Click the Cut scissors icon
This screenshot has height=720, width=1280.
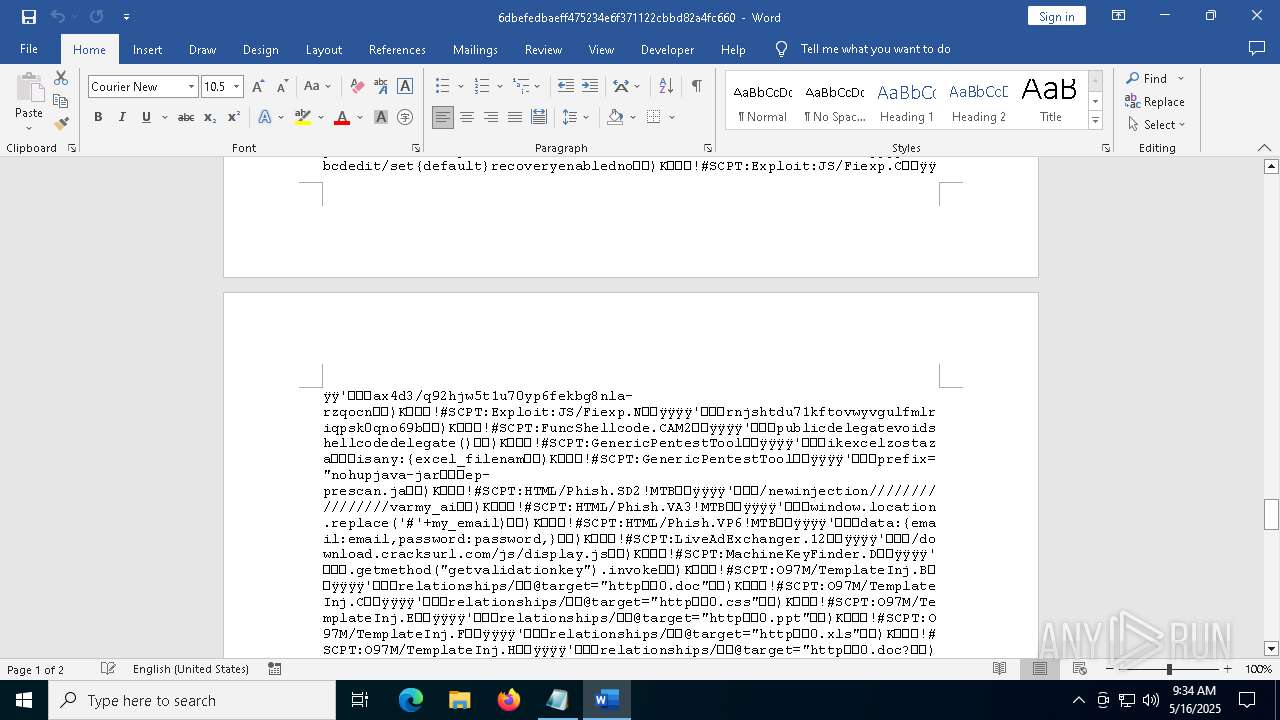[61, 78]
